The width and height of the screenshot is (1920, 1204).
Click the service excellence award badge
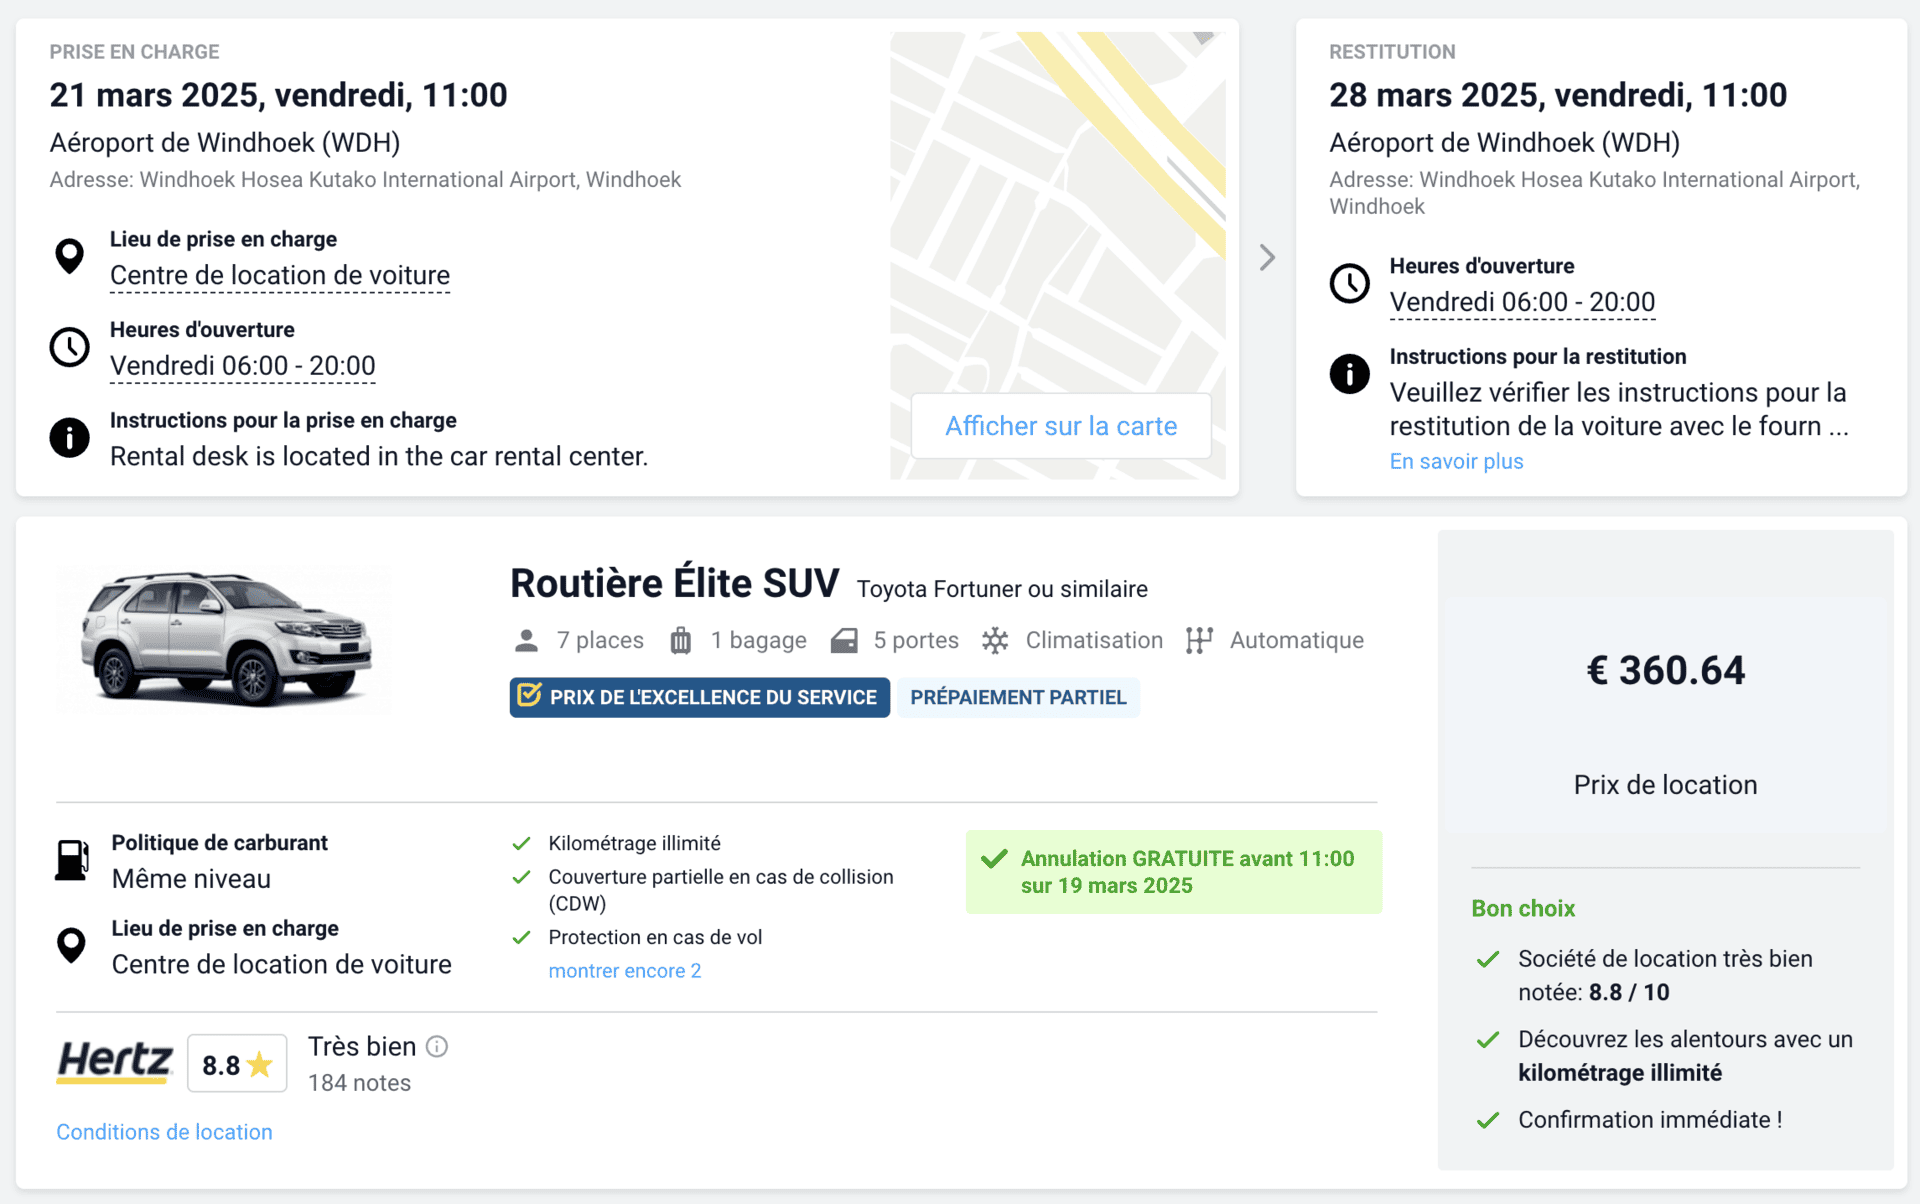(699, 697)
